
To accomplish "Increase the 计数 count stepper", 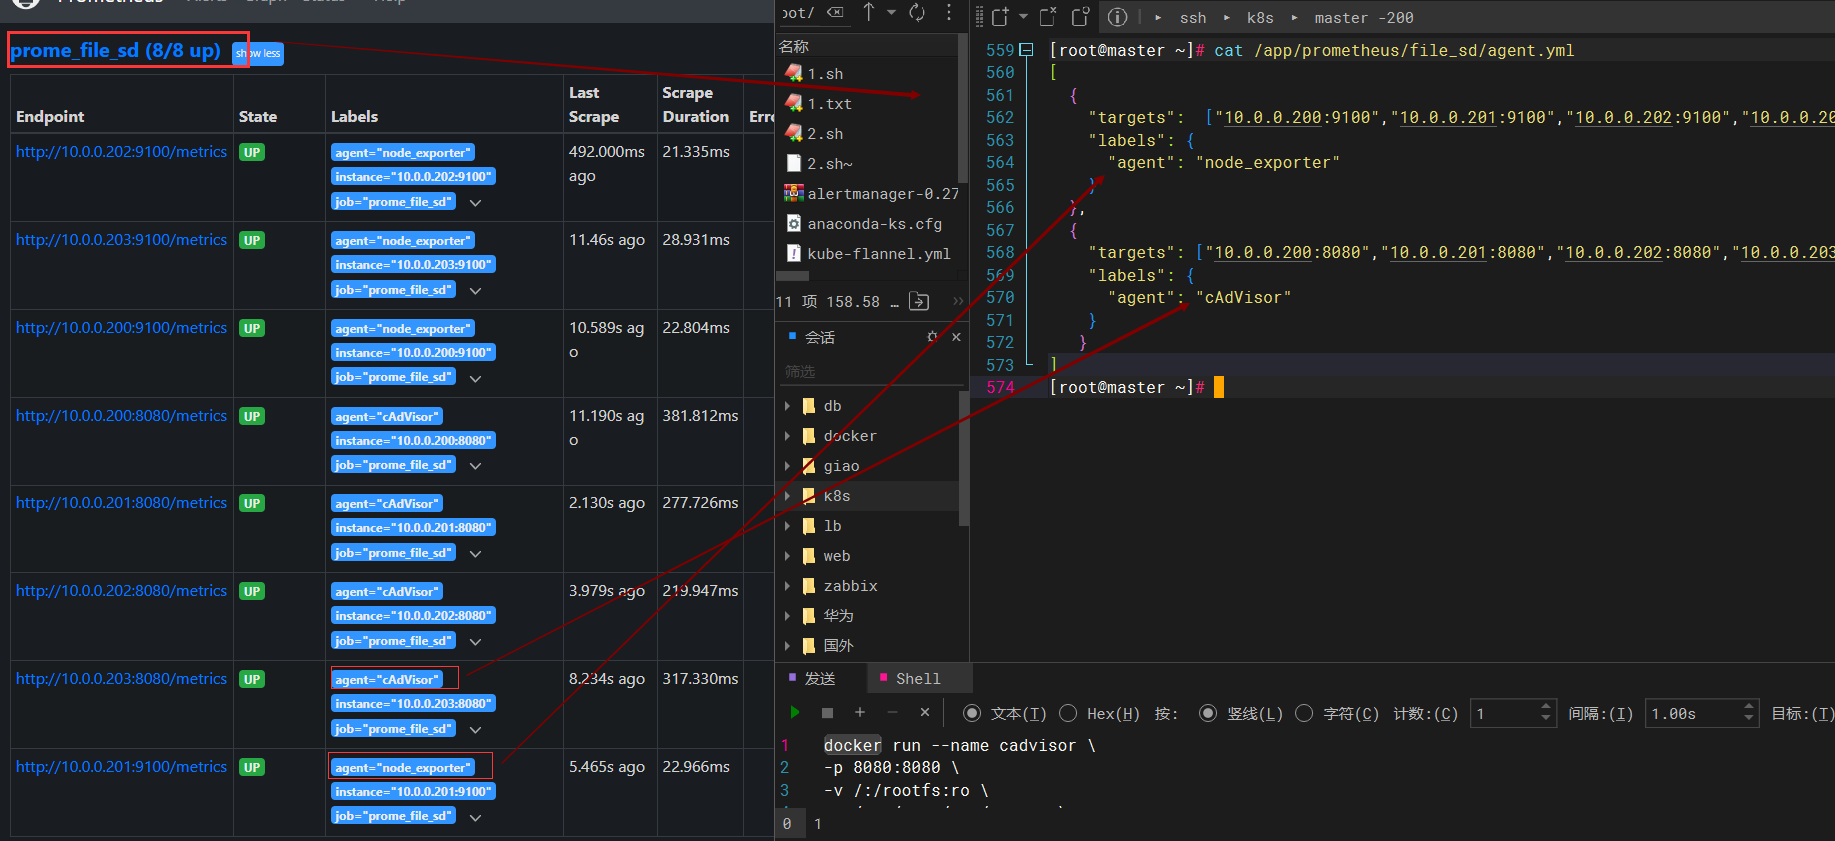I will coord(1546,707).
